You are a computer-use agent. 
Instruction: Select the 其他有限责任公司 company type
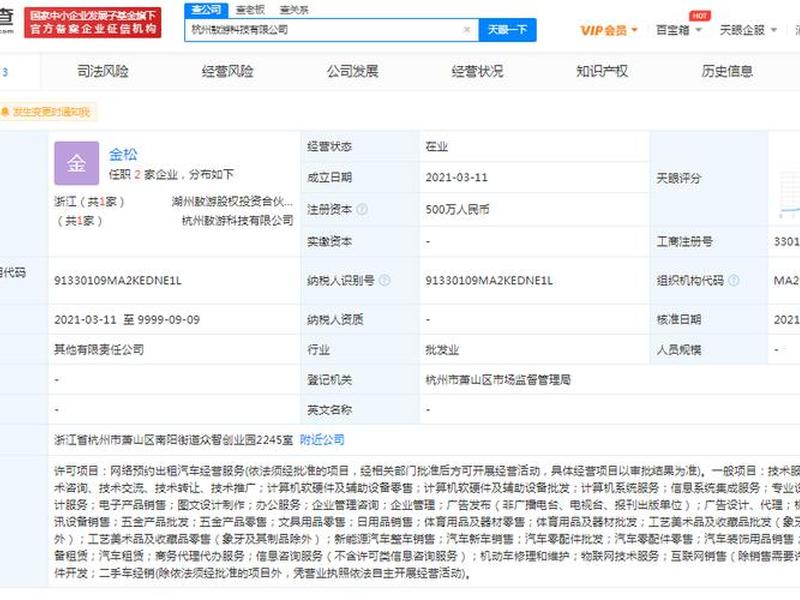(x=99, y=350)
